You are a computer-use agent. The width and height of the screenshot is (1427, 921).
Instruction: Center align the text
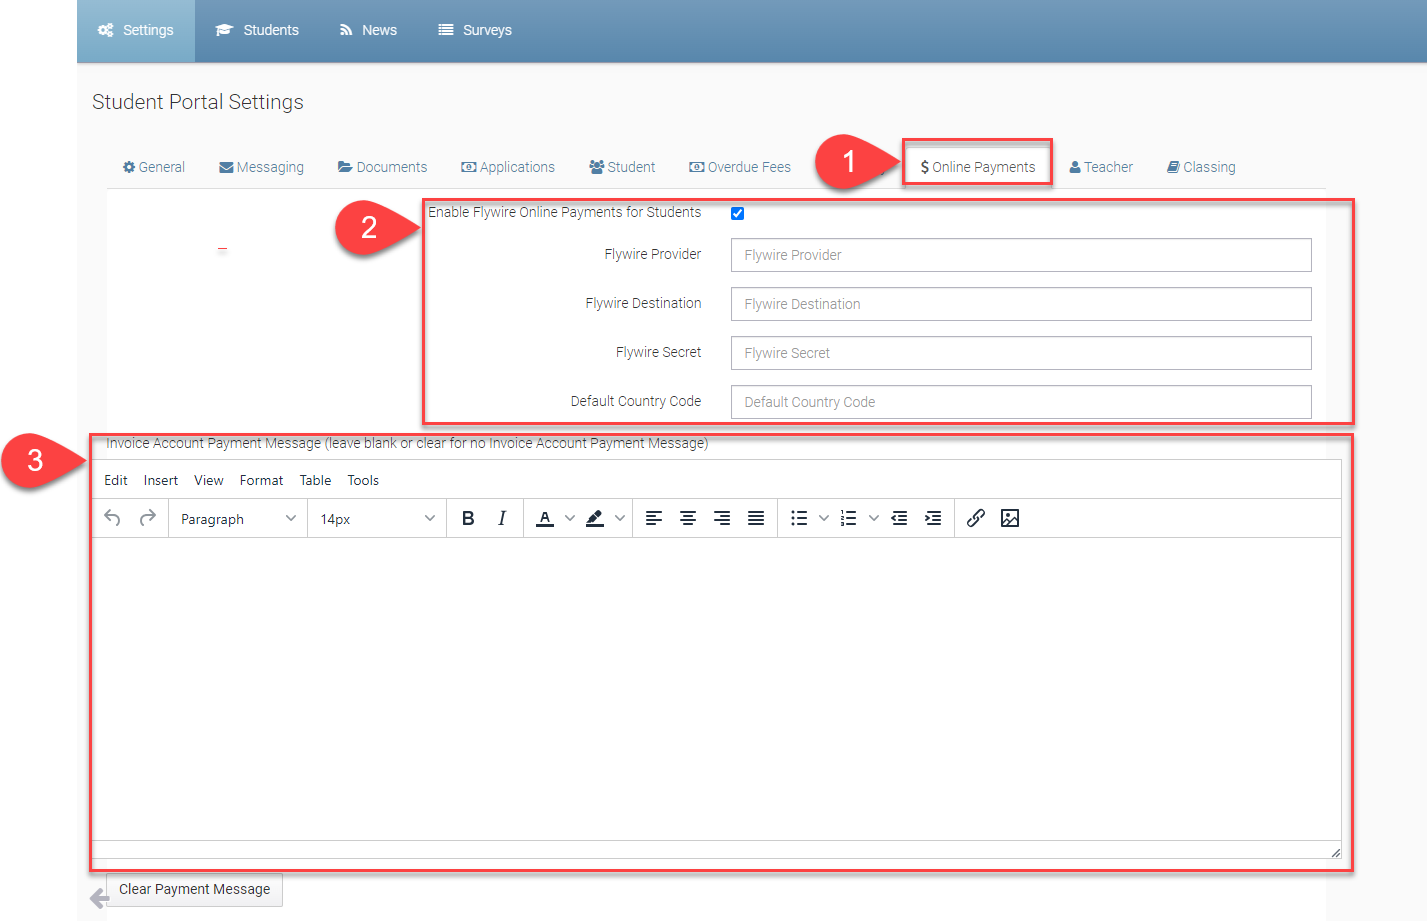click(688, 518)
